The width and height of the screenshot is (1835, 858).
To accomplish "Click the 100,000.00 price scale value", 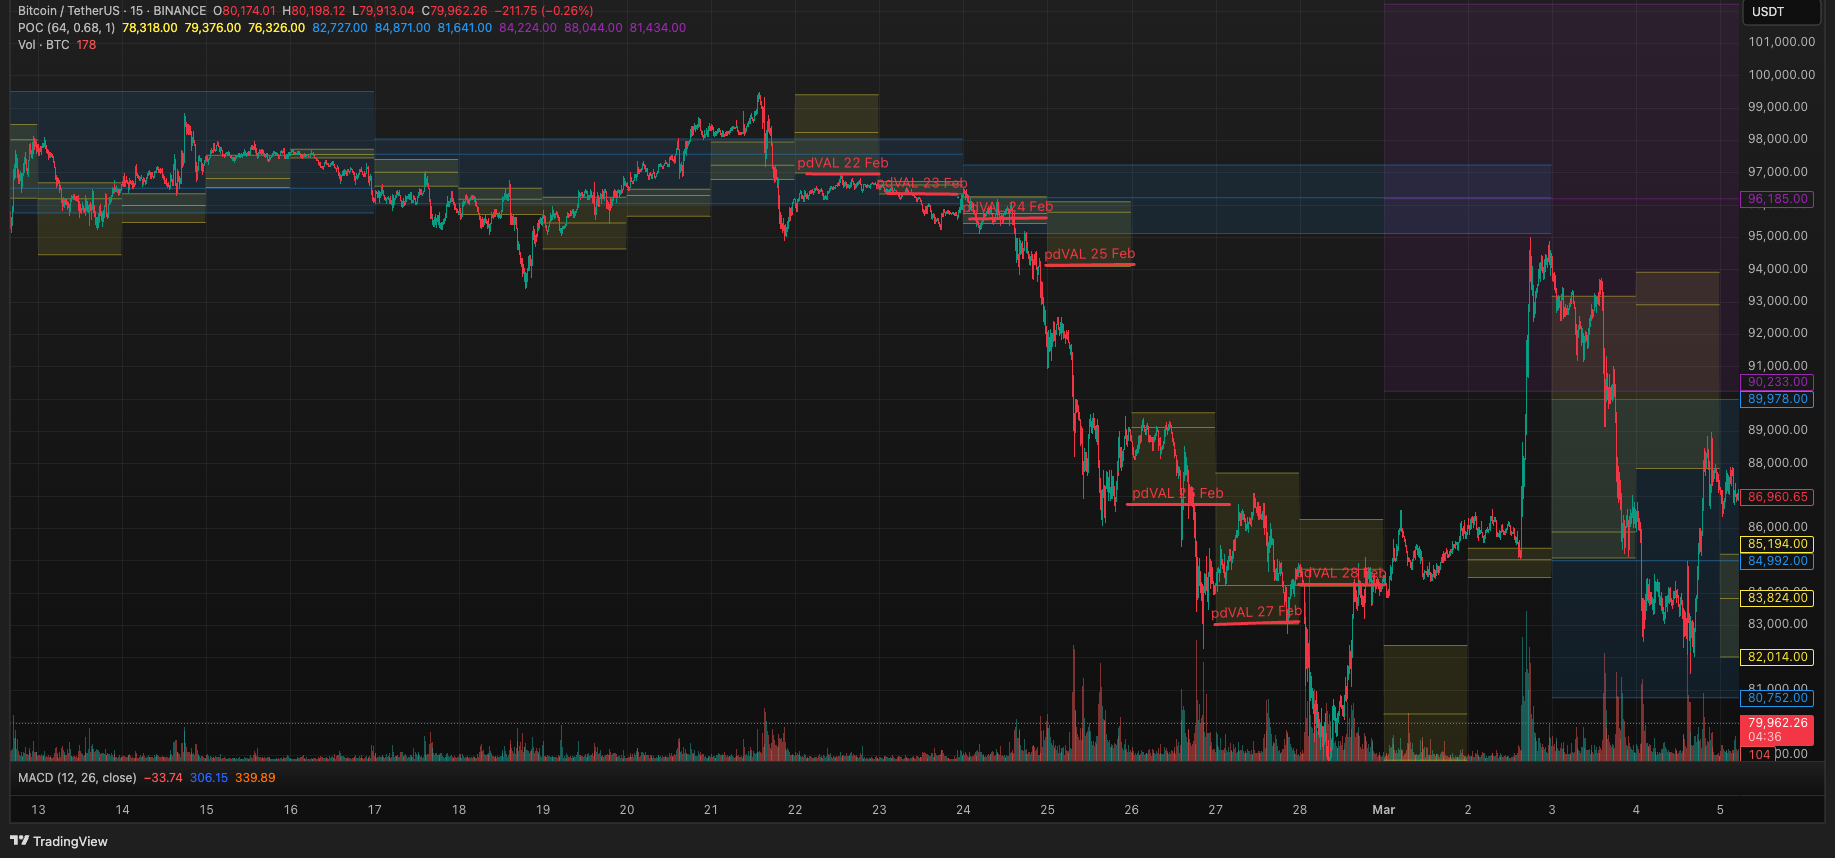I will click(1781, 75).
